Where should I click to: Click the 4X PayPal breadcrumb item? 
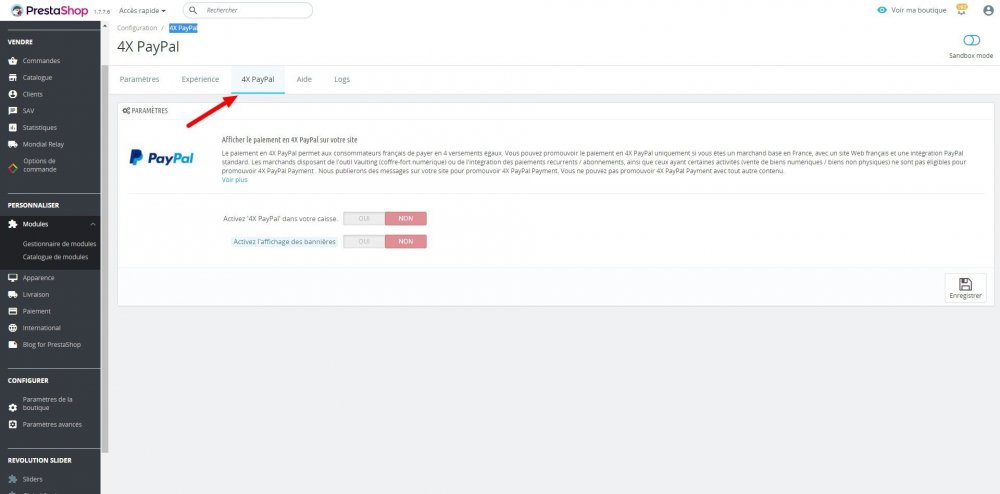(x=183, y=28)
